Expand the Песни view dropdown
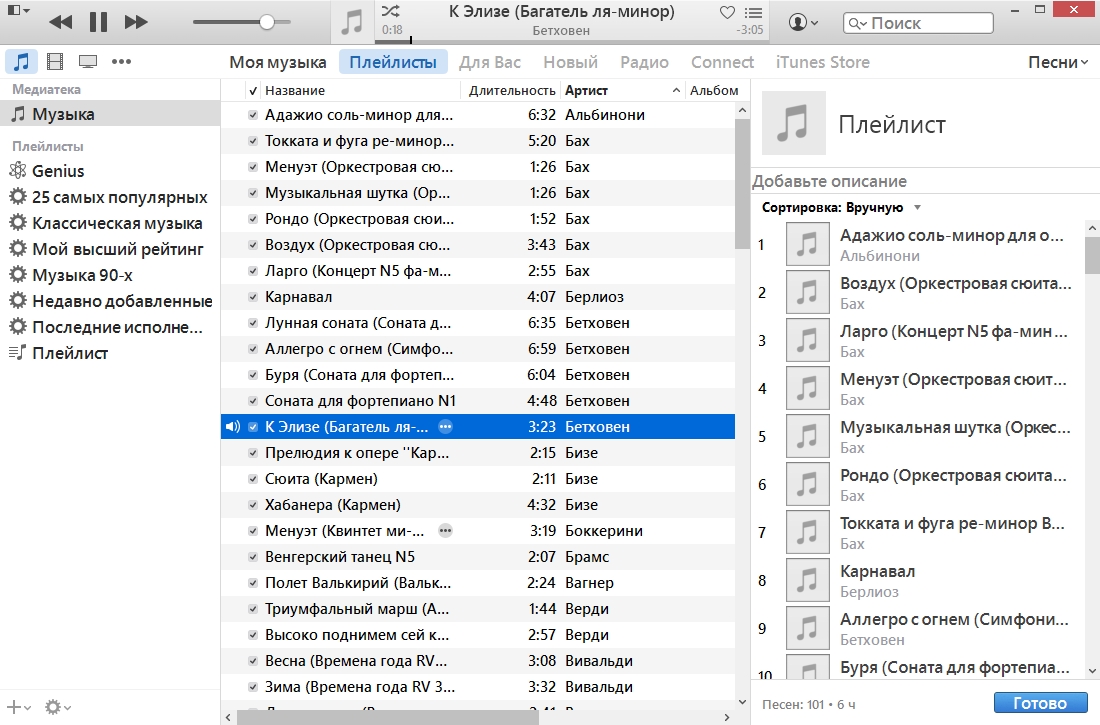 [1058, 62]
